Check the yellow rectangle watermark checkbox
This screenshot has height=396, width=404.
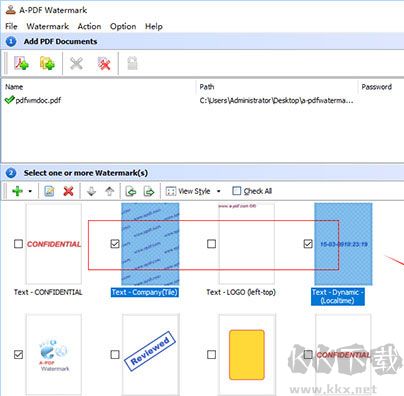(211, 355)
